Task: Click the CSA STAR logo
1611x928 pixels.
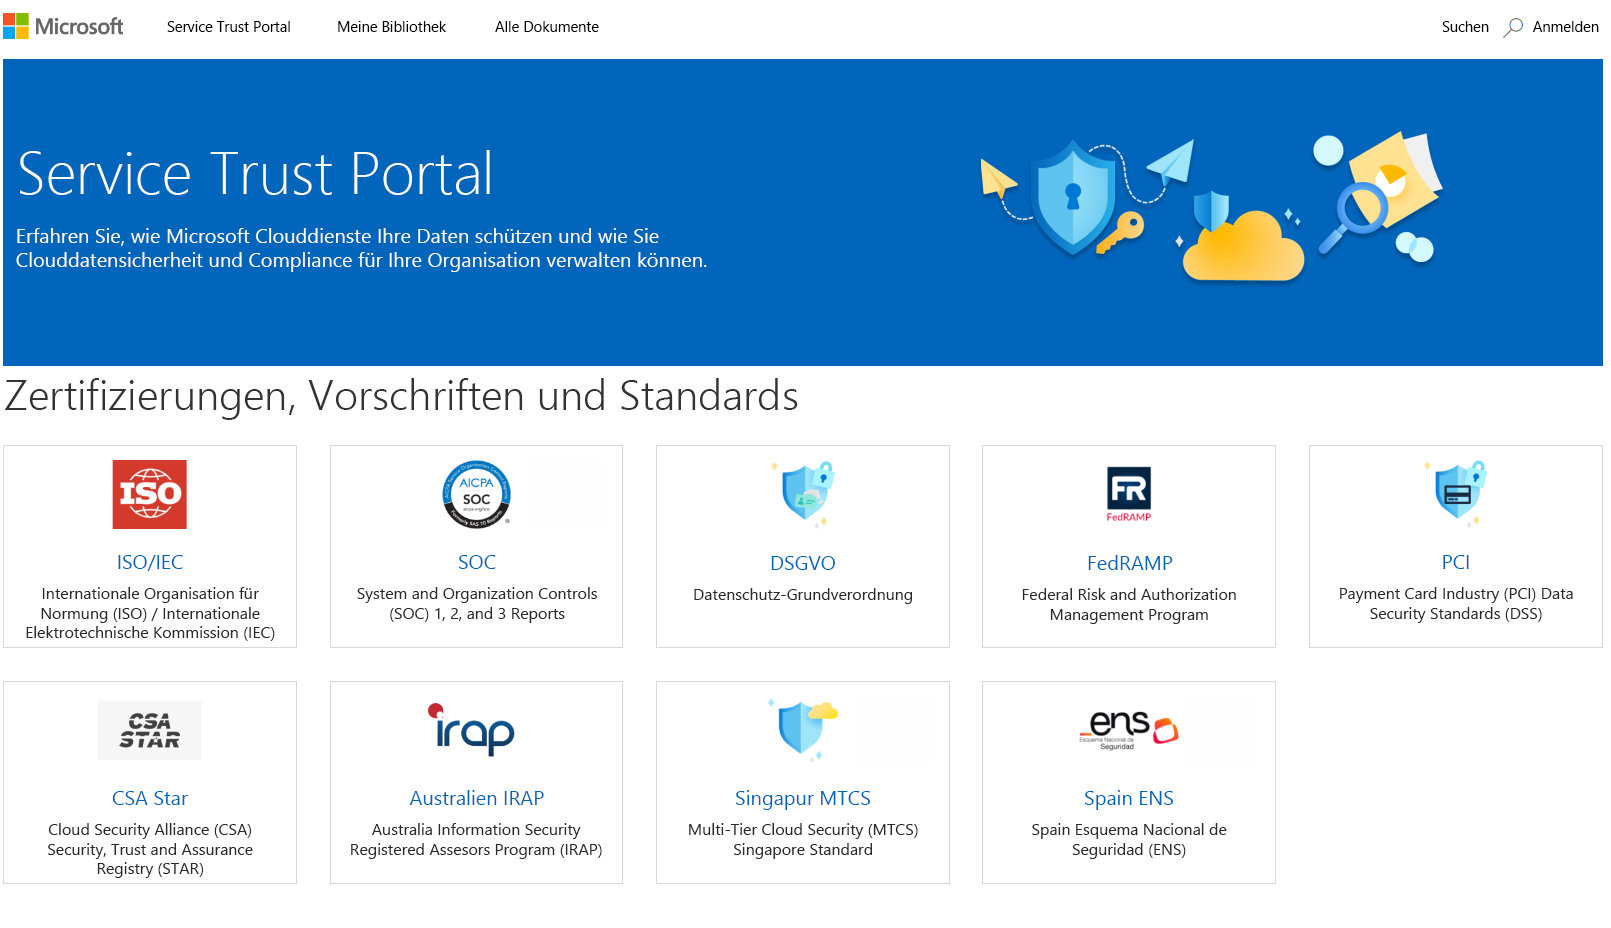Action: coord(150,730)
